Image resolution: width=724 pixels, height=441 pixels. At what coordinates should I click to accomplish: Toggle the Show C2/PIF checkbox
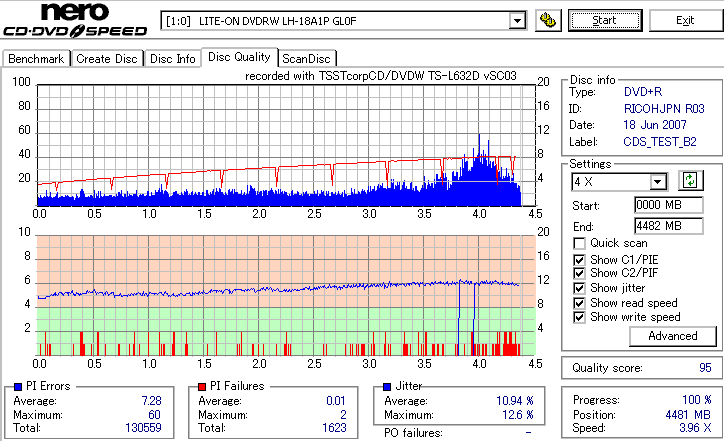[579, 273]
